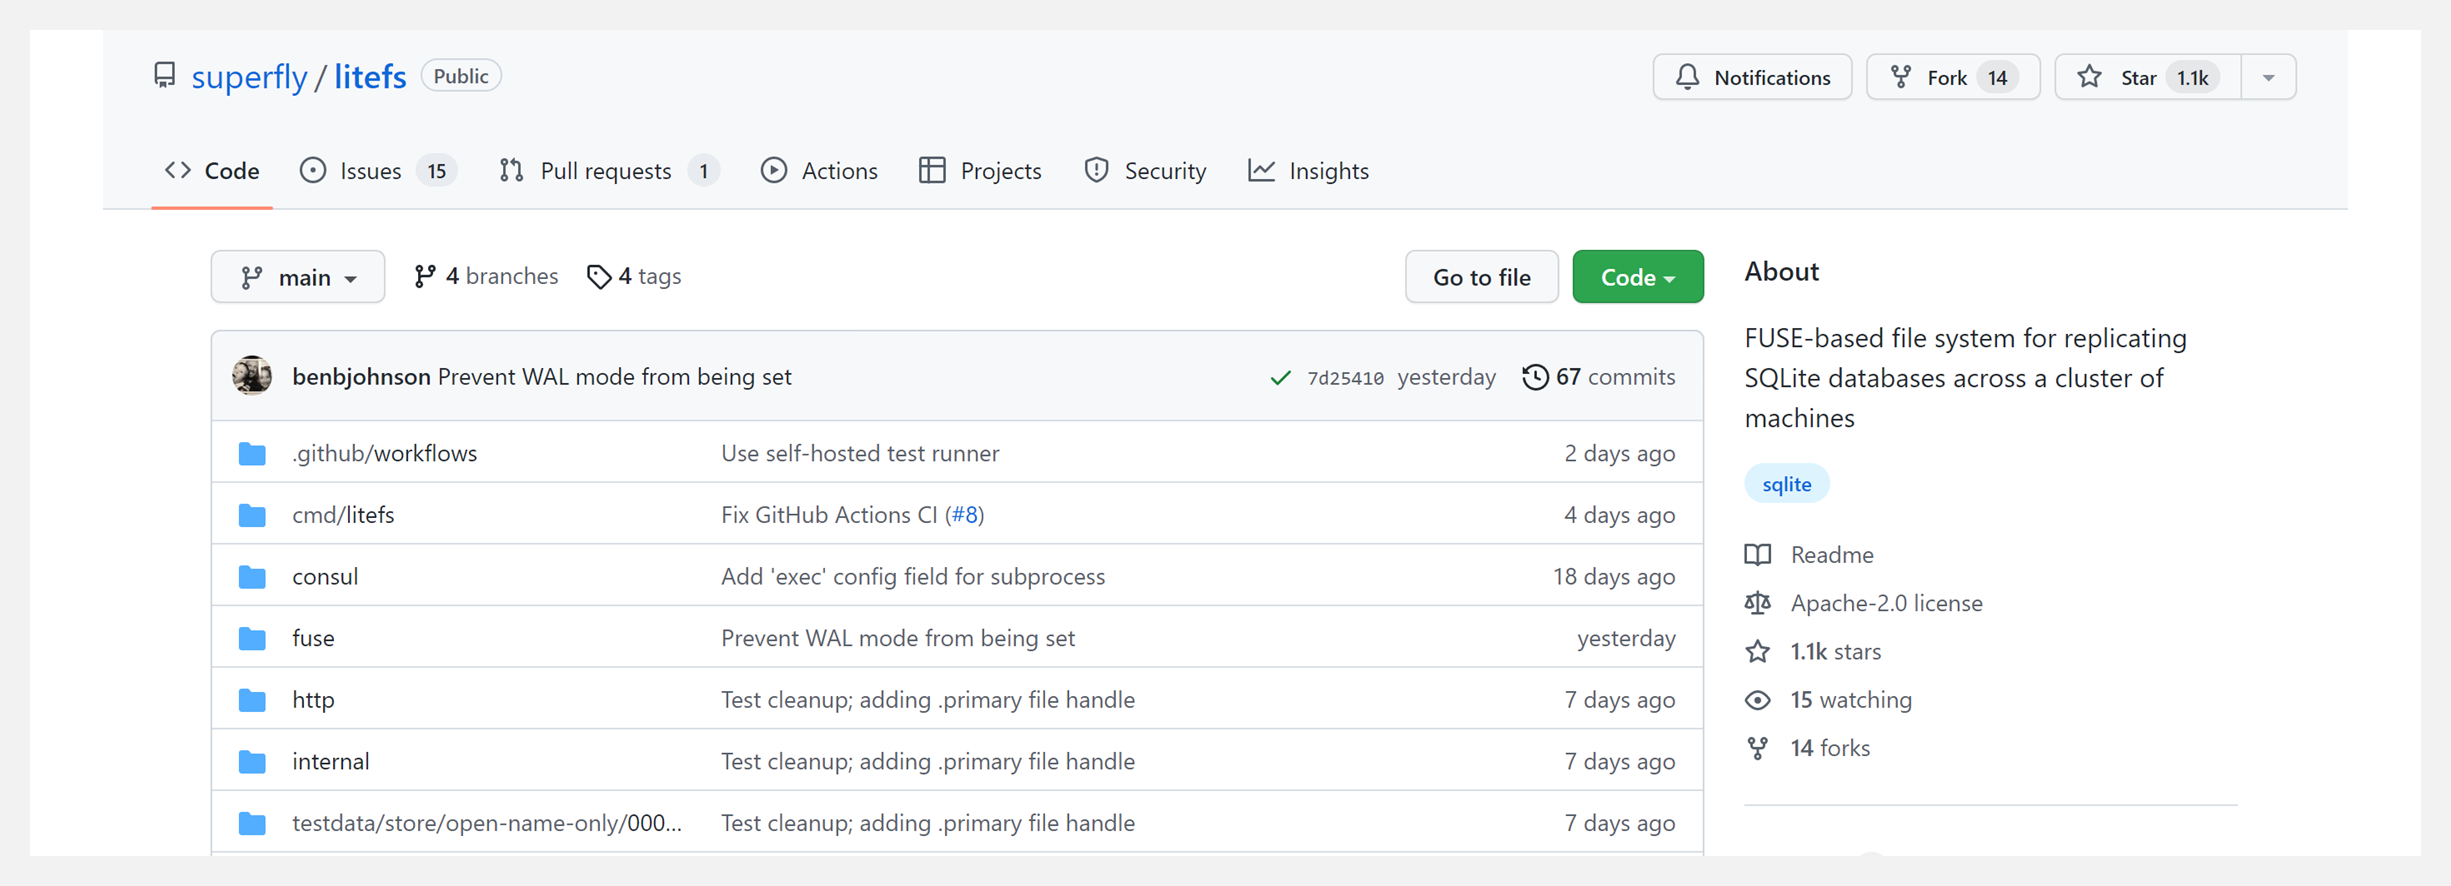
Task: Click the clock history icon by commits
Action: click(1535, 377)
